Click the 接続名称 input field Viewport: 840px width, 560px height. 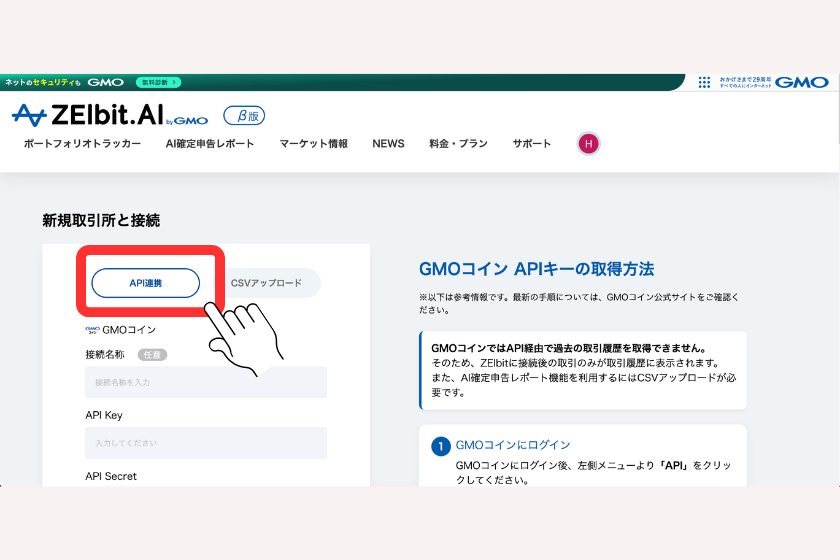click(x=205, y=382)
